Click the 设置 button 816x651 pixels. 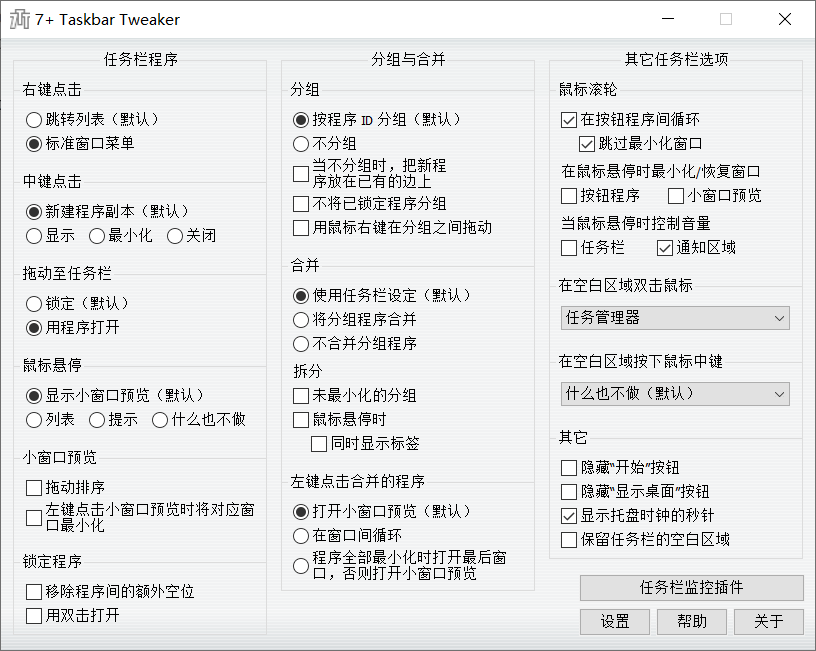tap(615, 622)
